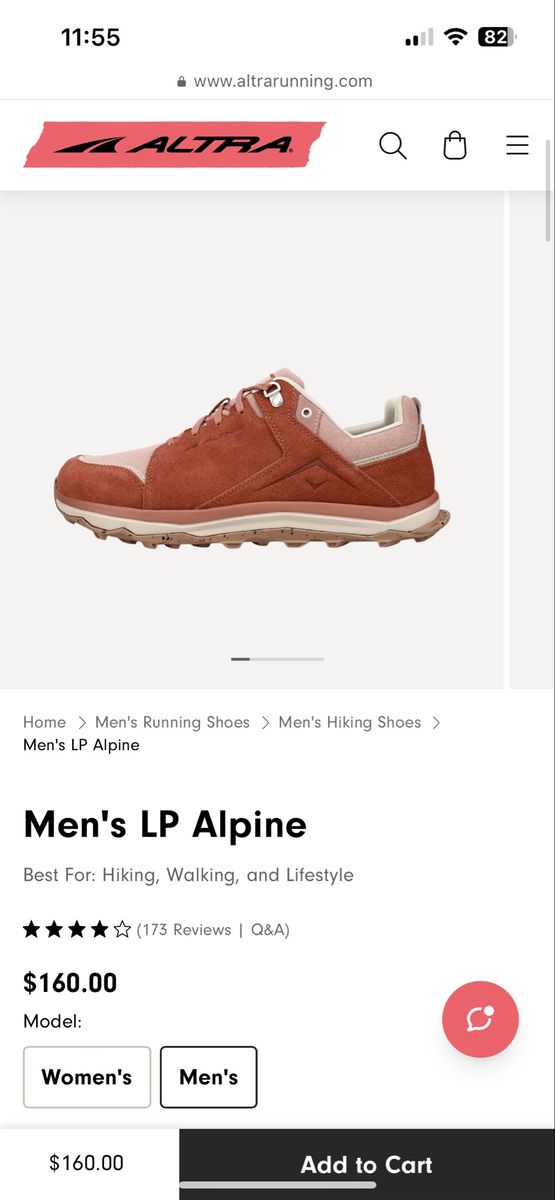This screenshot has width=555, height=1200.
Task: Open the search magnifier icon
Action: click(393, 146)
